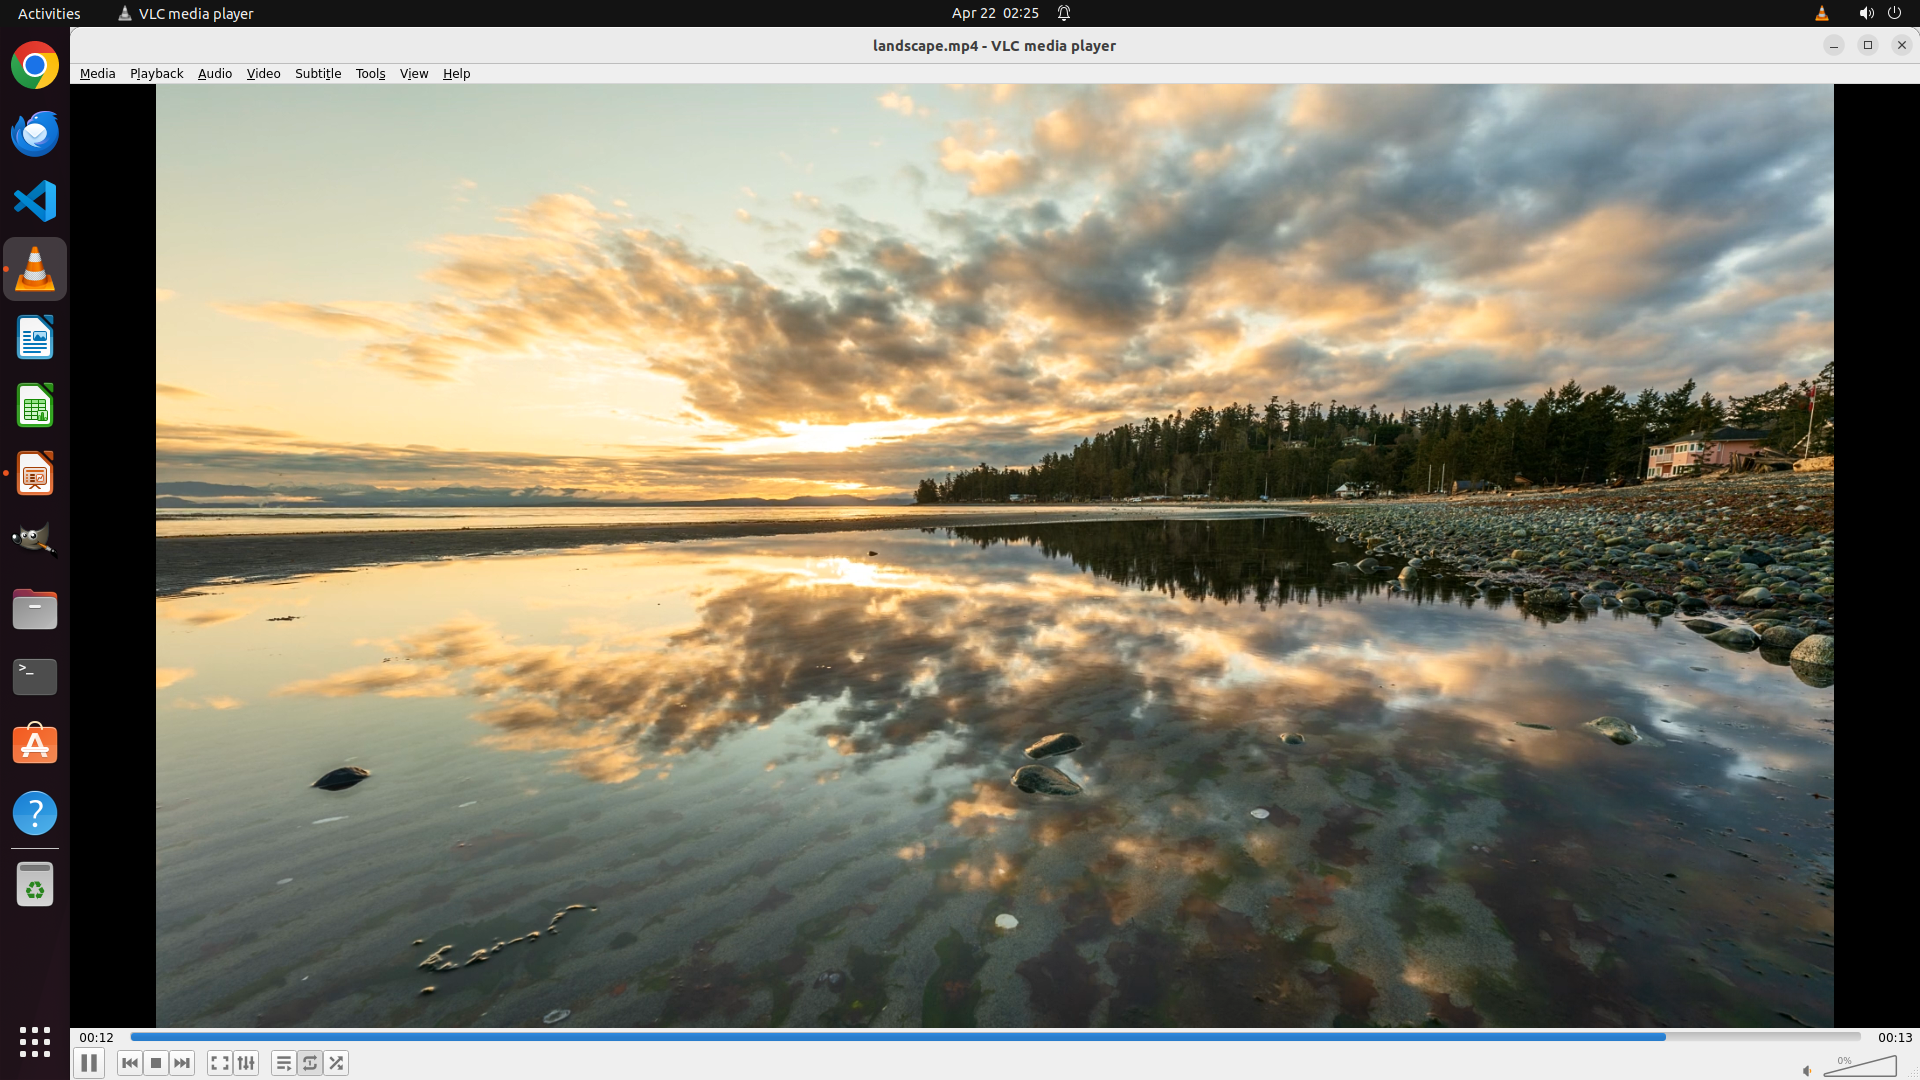Image resolution: width=1920 pixels, height=1080 pixels.
Task: Stop playback with the stop button
Action: pos(156,1063)
